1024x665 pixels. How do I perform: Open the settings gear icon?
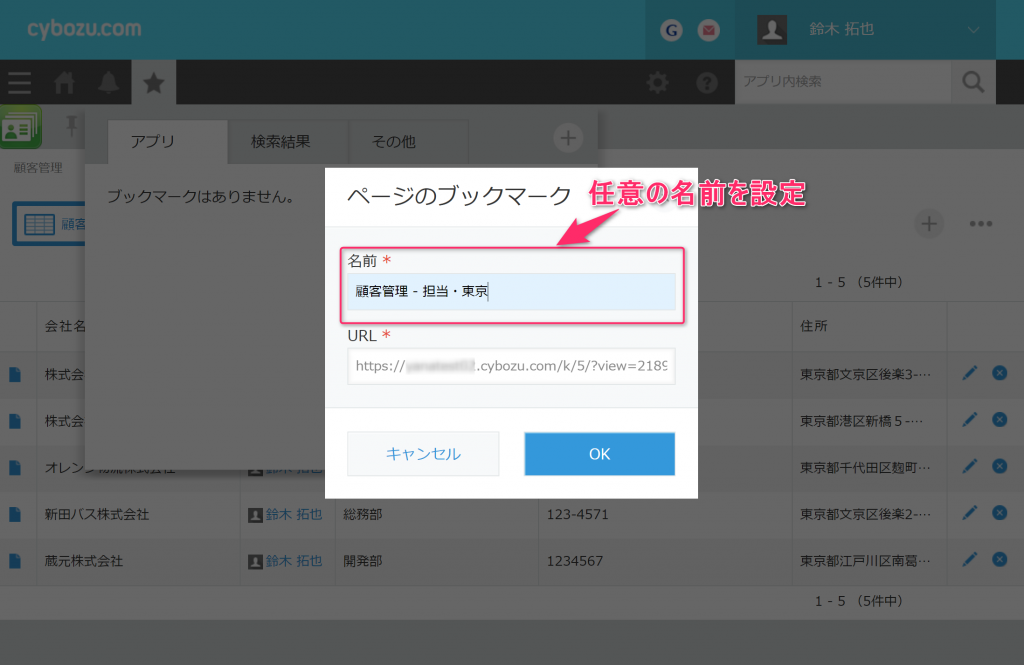[658, 83]
